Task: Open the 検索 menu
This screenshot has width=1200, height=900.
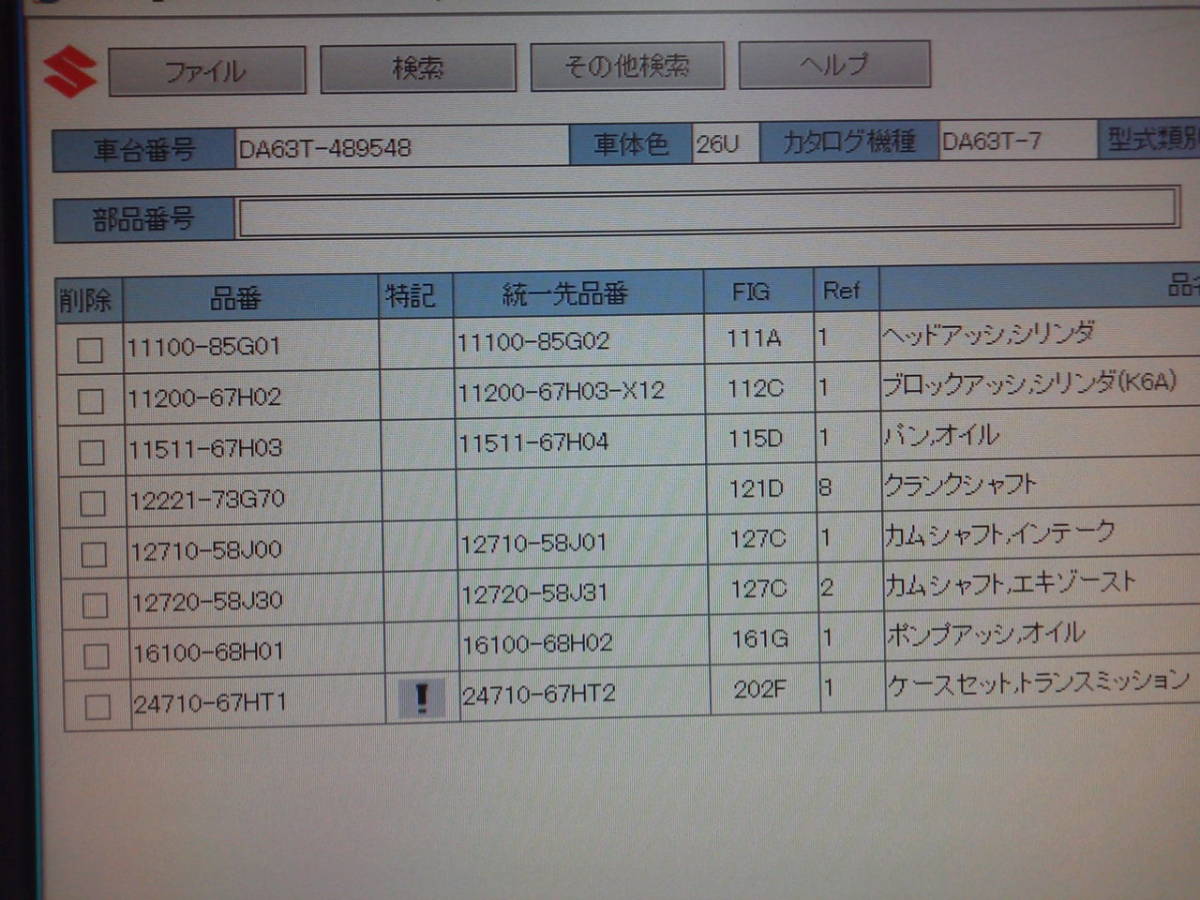Action: click(418, 68)
